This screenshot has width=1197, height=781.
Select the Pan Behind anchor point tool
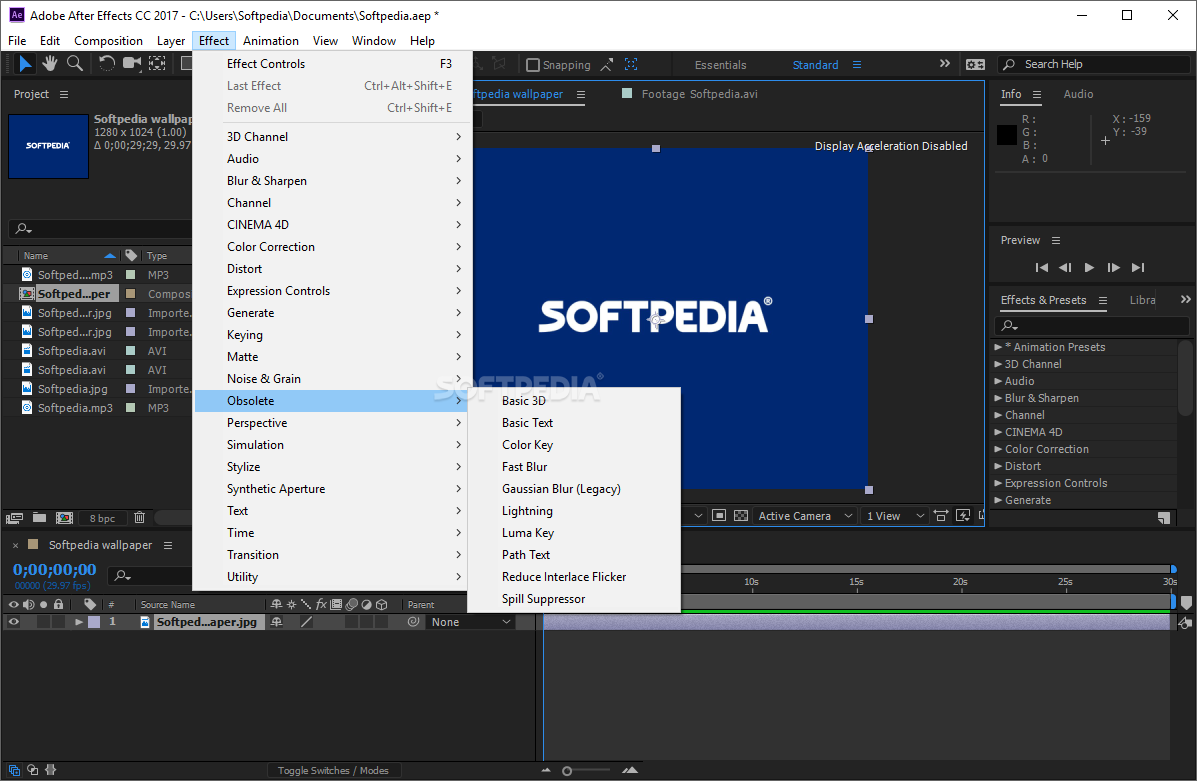(157, 64)
